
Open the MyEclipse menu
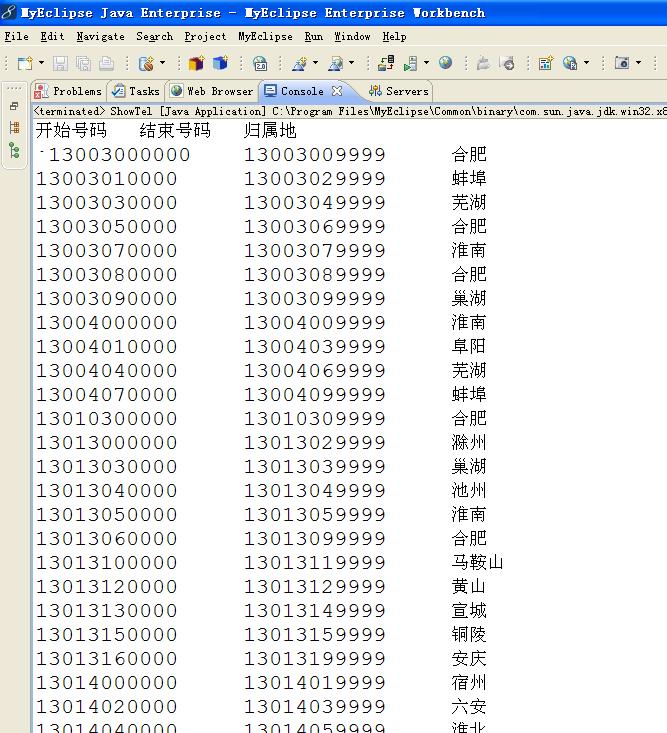tap(265, 36)
